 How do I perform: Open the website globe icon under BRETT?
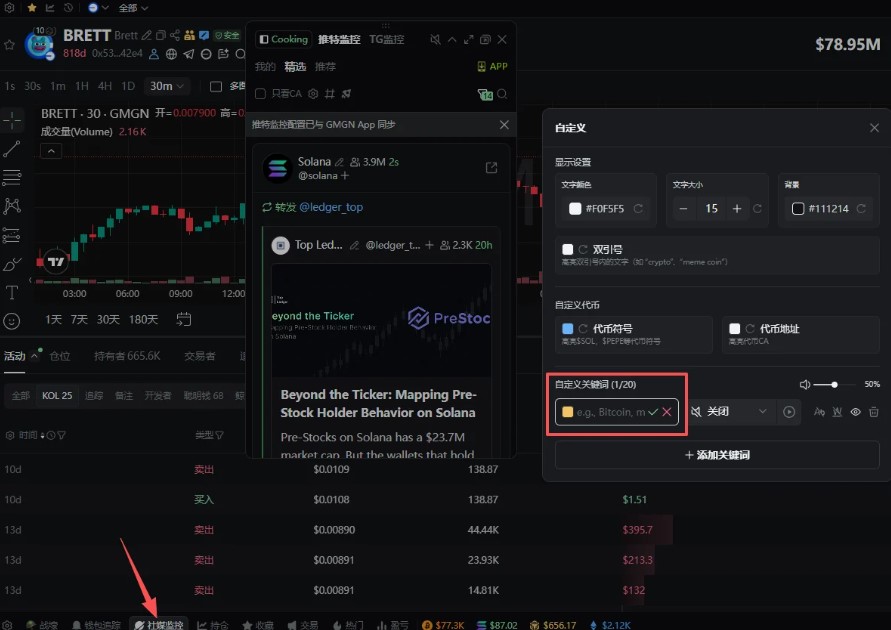tap(171, 54)
